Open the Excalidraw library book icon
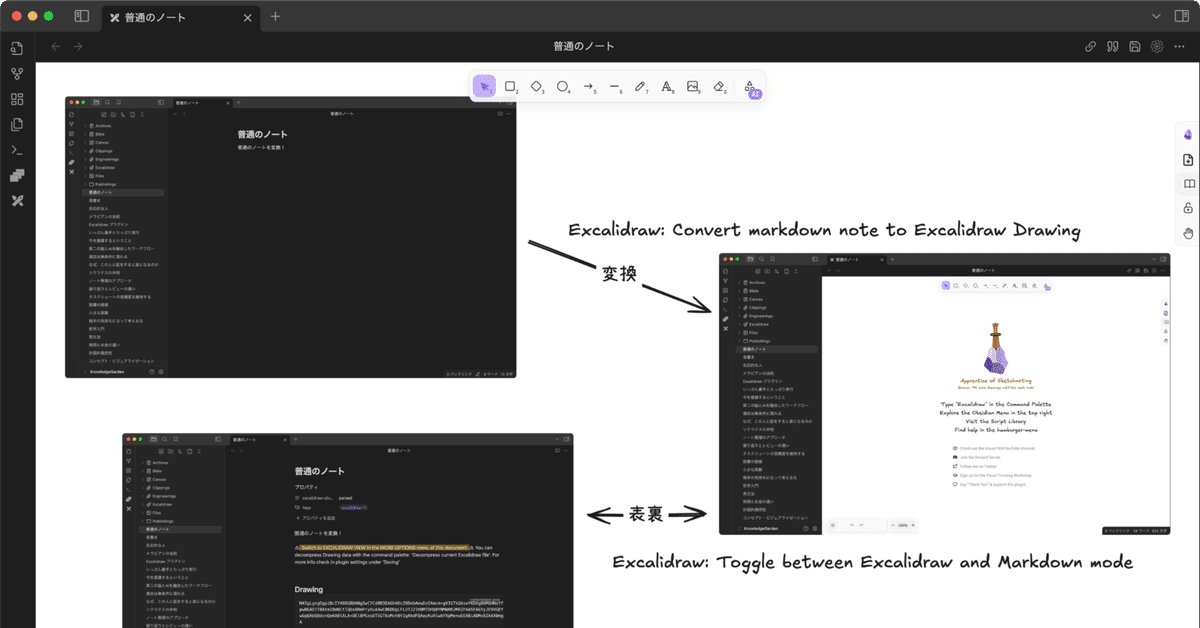The height and width of the screenshot is (628, 1200). (1188, 184)
